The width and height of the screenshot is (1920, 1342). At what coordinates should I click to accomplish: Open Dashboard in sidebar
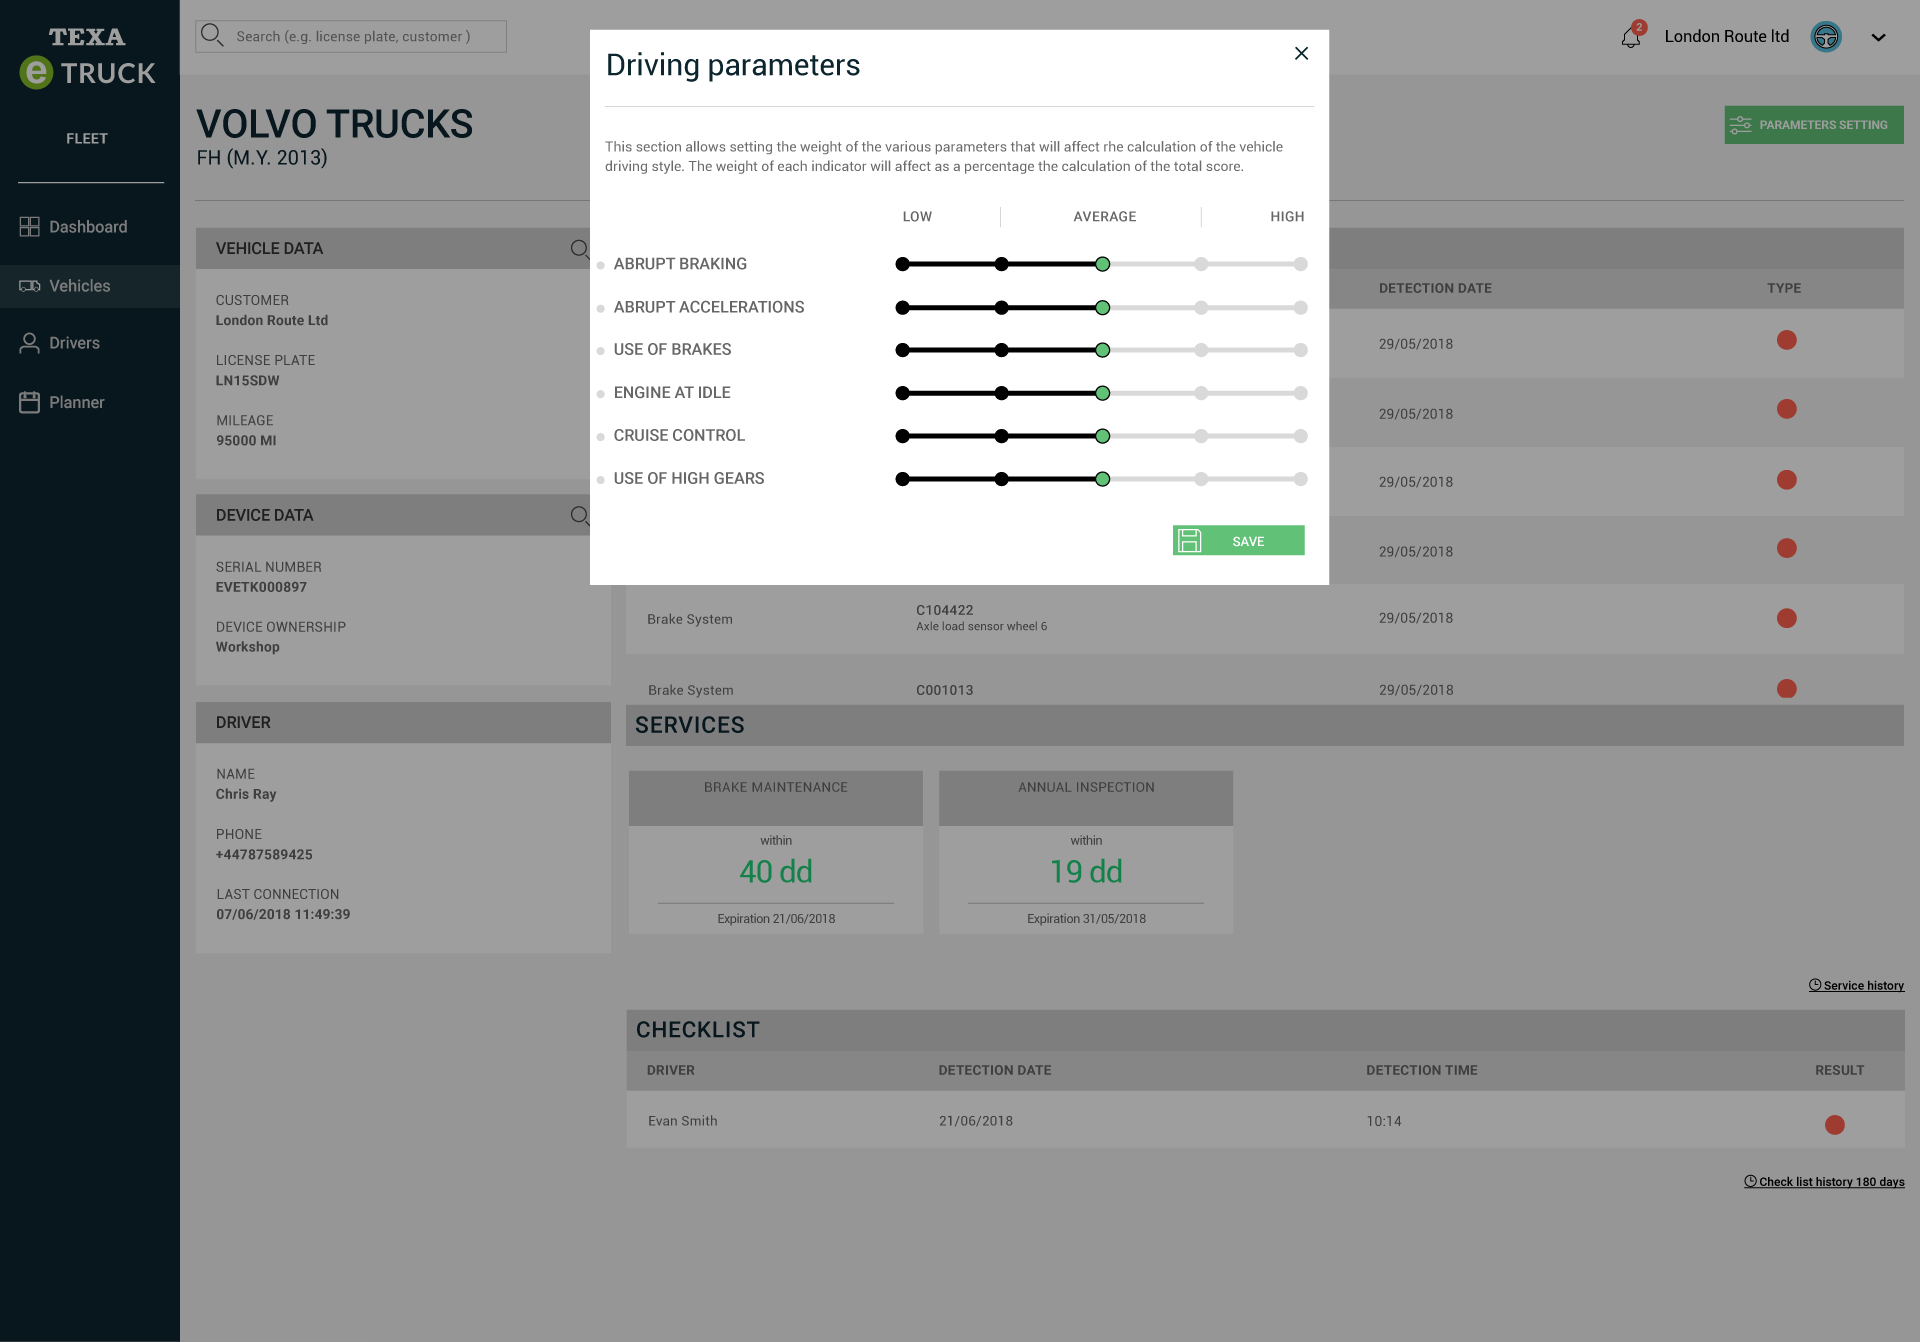click(x=90, y=227)
